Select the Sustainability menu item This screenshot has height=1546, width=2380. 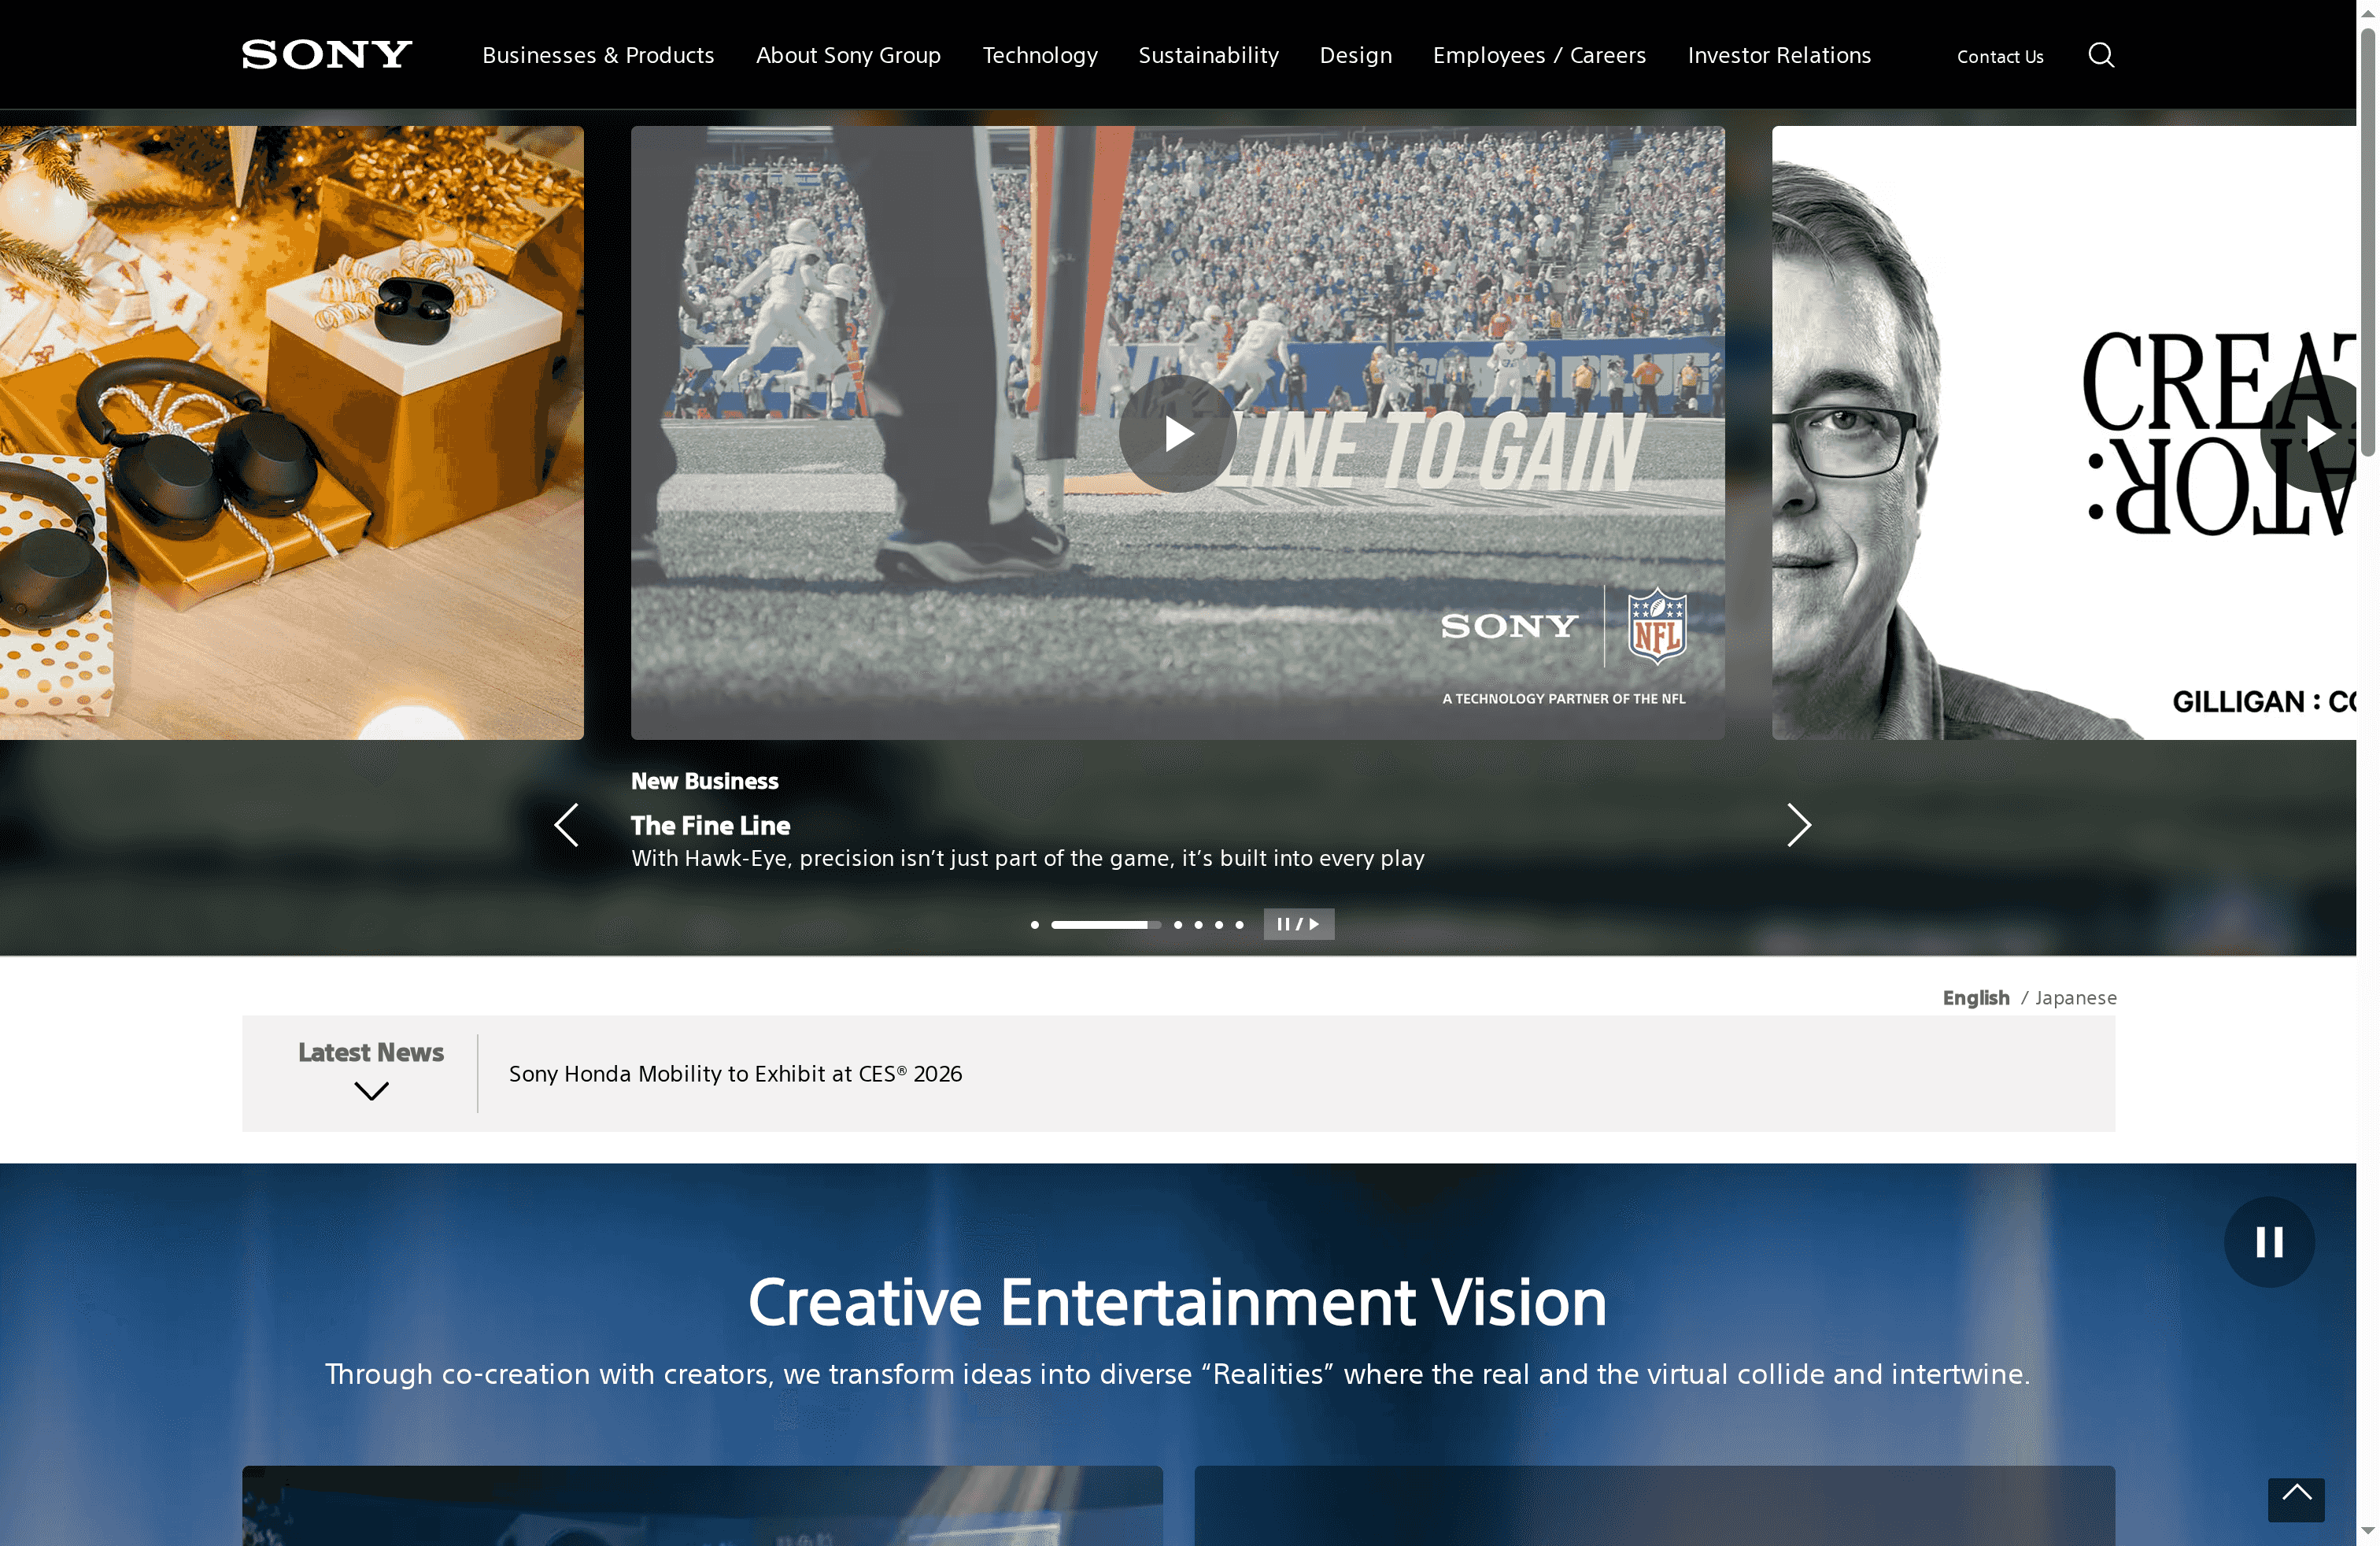(x=1208, y=55)
